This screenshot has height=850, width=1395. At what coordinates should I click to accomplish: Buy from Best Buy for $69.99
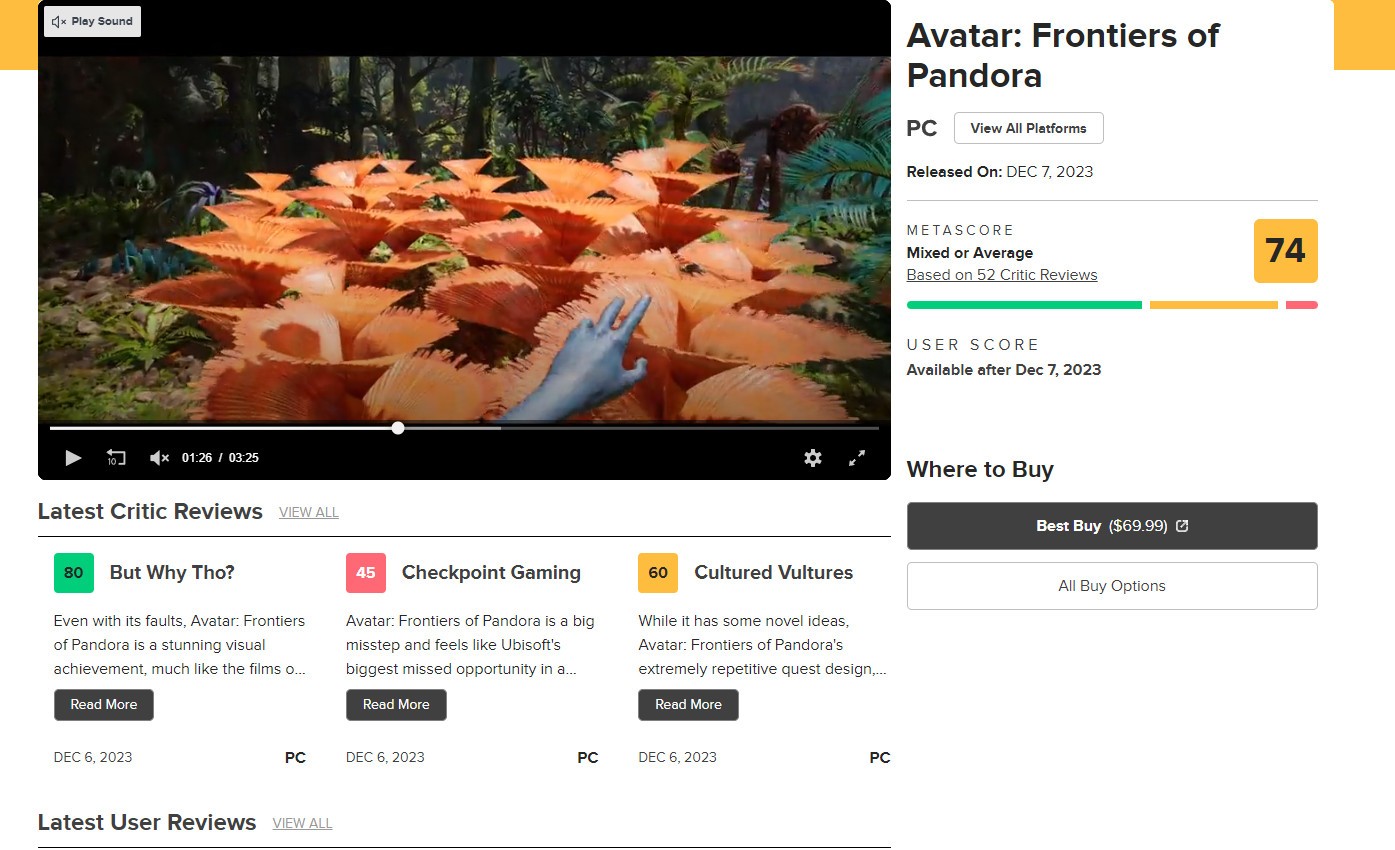pyautogui.click(x=1111, y=526)
